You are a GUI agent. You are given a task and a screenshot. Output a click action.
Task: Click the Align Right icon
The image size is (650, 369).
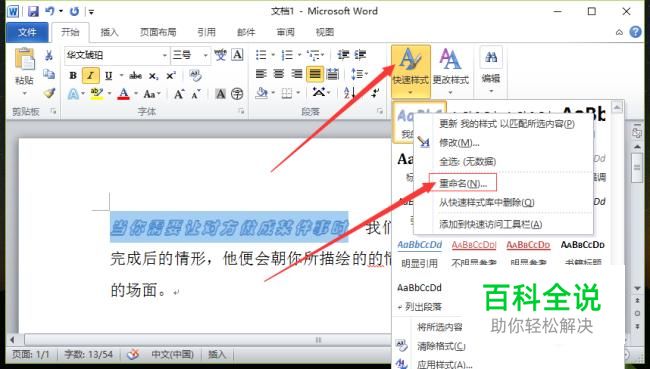click(x=296, y=74)
